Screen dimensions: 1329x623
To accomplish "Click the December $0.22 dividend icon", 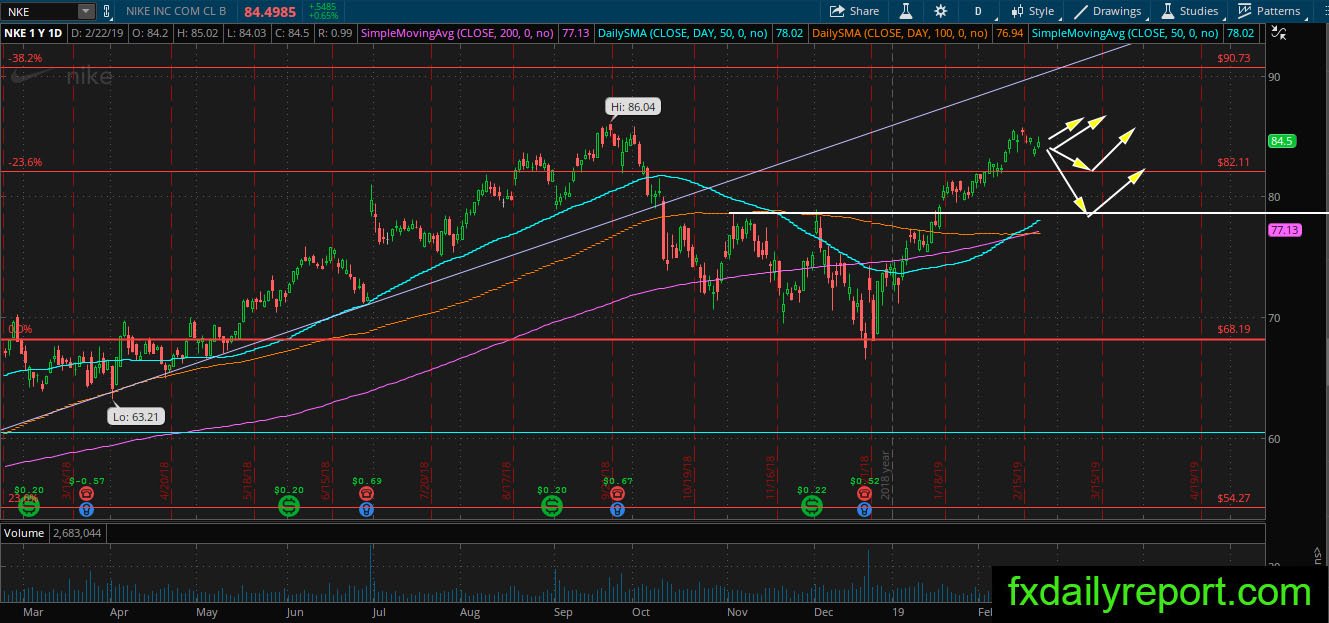I will 812,507.
